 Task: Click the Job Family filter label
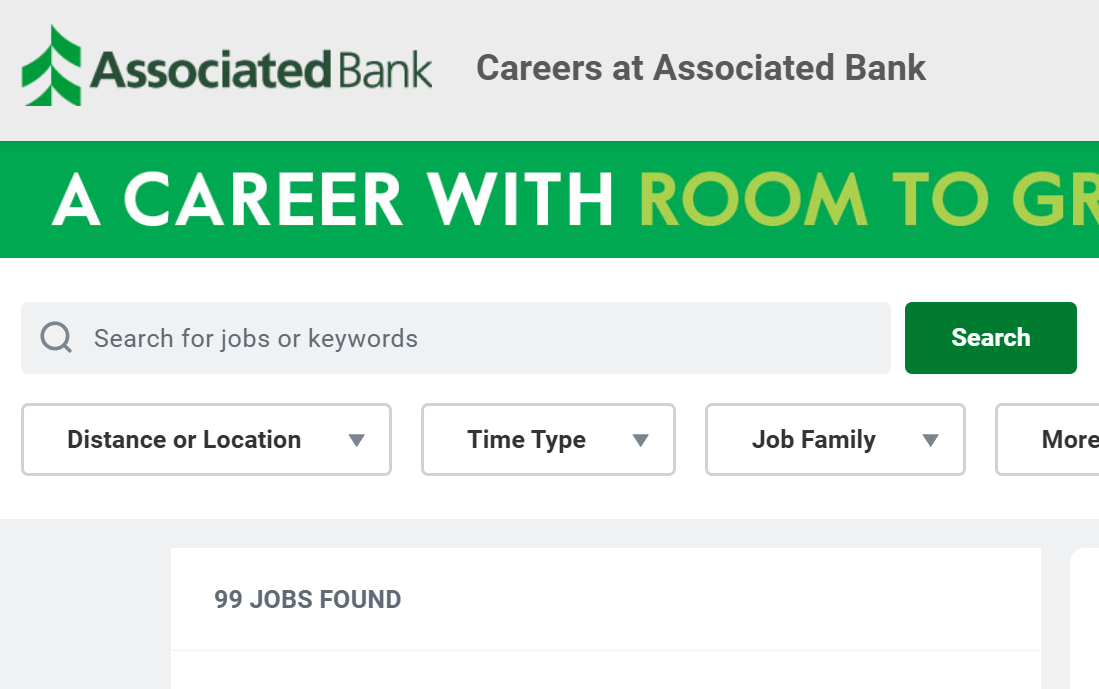[x=814, y=439]
